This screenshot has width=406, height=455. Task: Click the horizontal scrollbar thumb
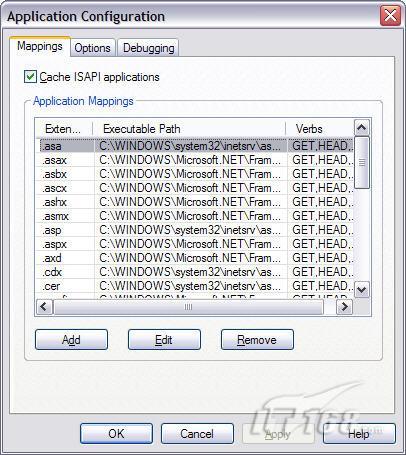[188, 307]
